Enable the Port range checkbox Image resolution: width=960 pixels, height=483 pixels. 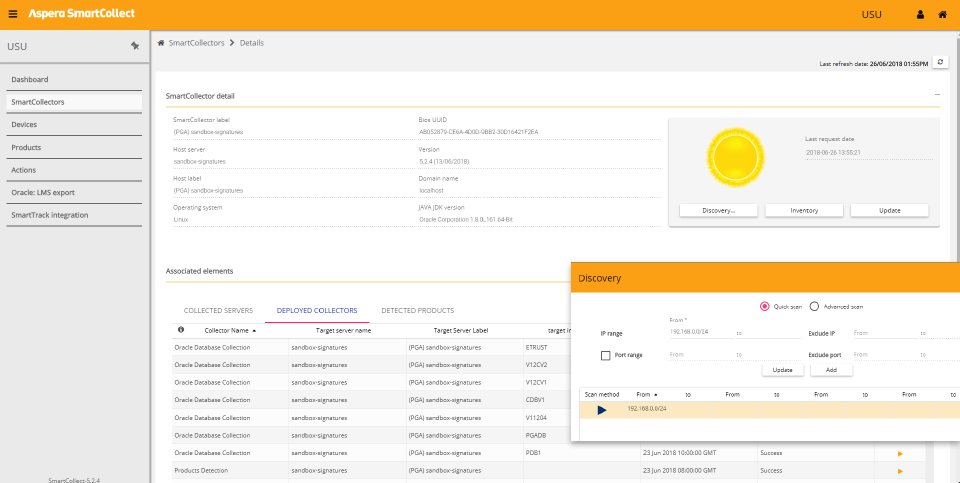[606, 355]
